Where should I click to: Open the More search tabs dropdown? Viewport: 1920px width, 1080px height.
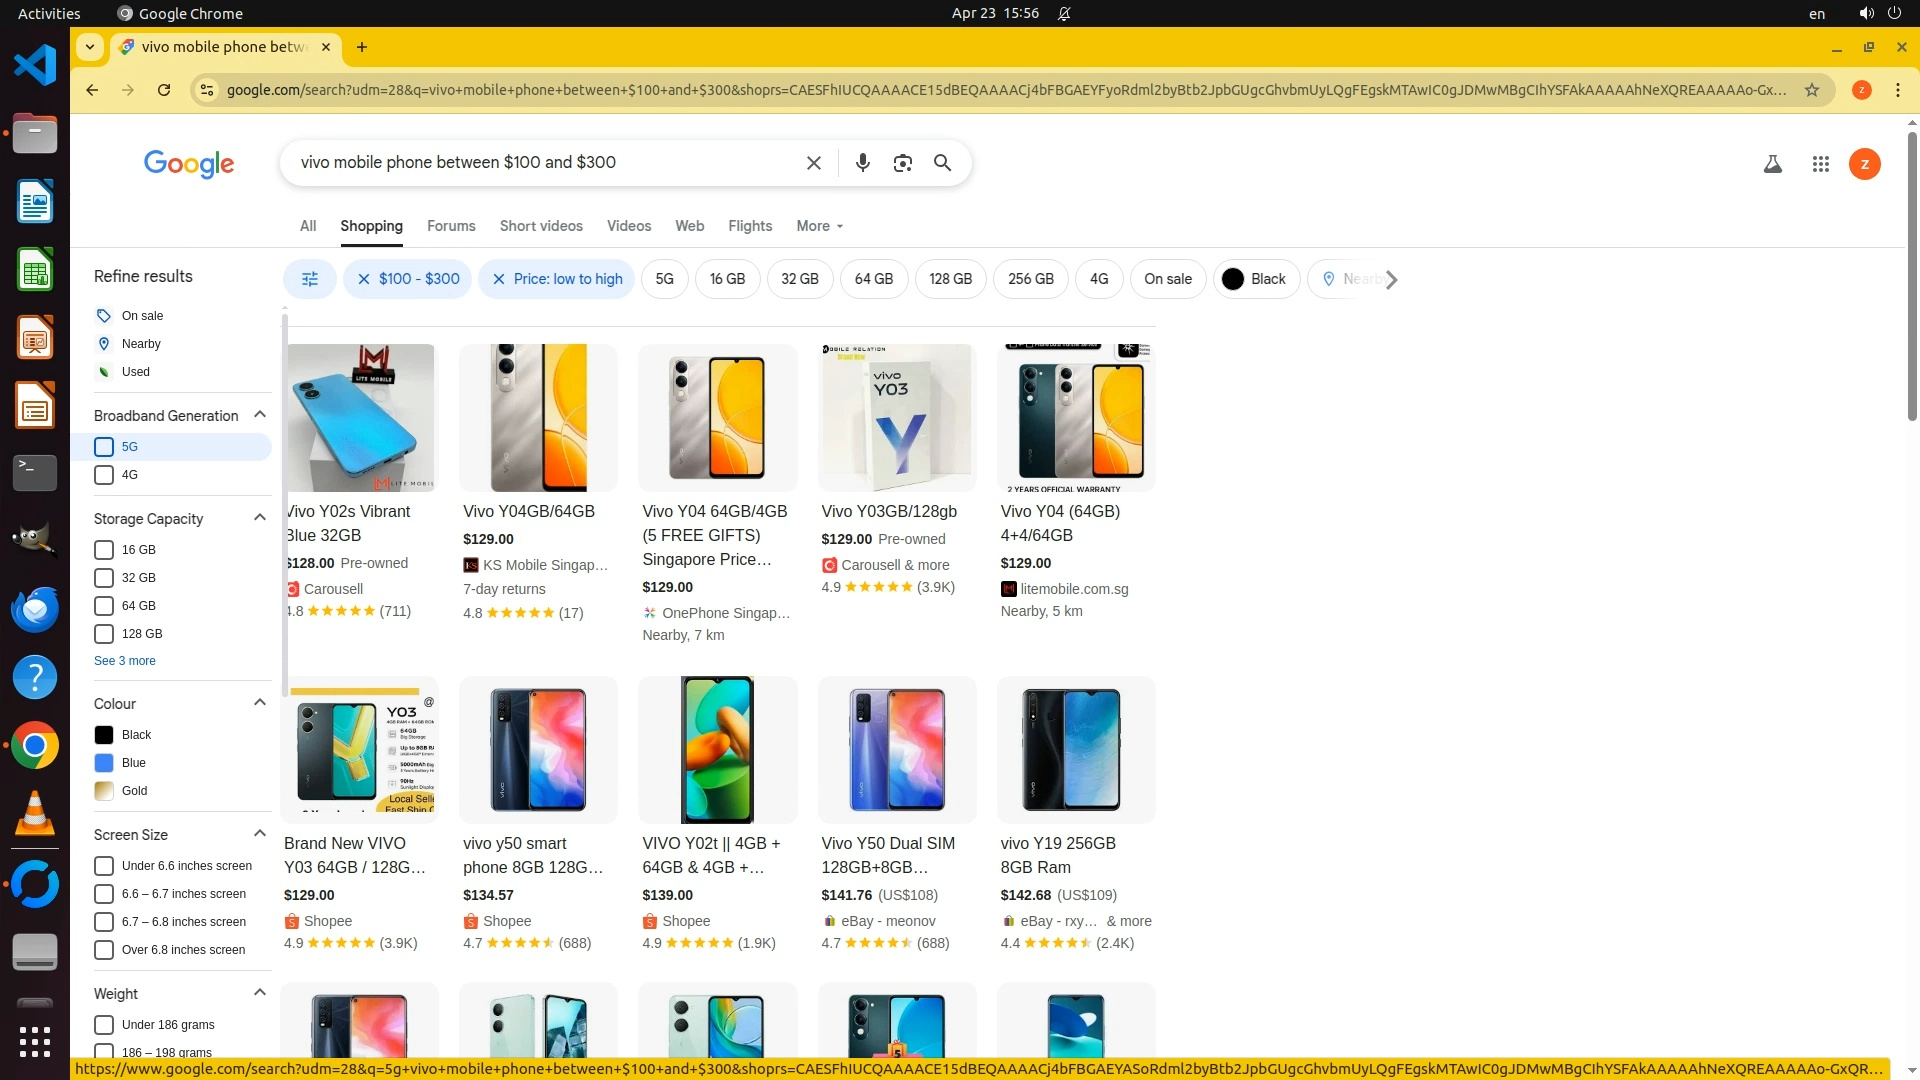[x=819, y=226]
